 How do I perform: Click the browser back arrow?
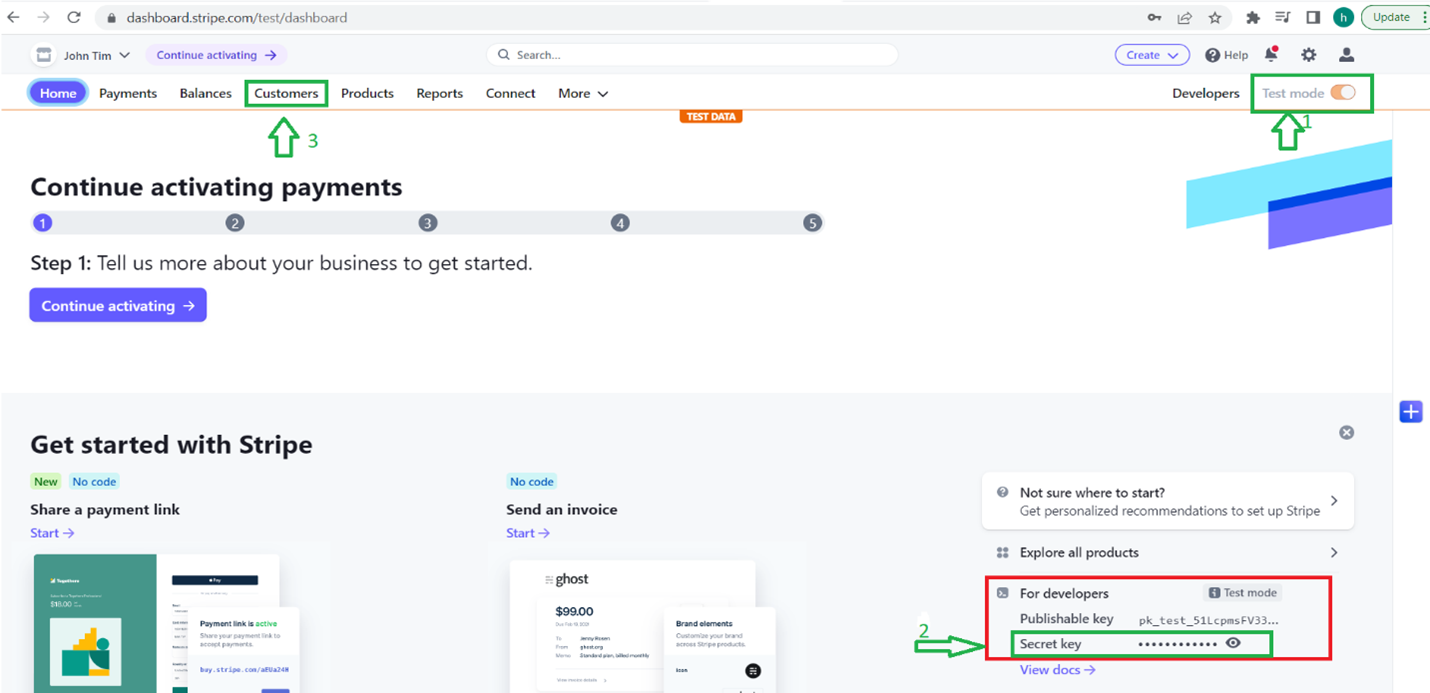coord(13,18)
